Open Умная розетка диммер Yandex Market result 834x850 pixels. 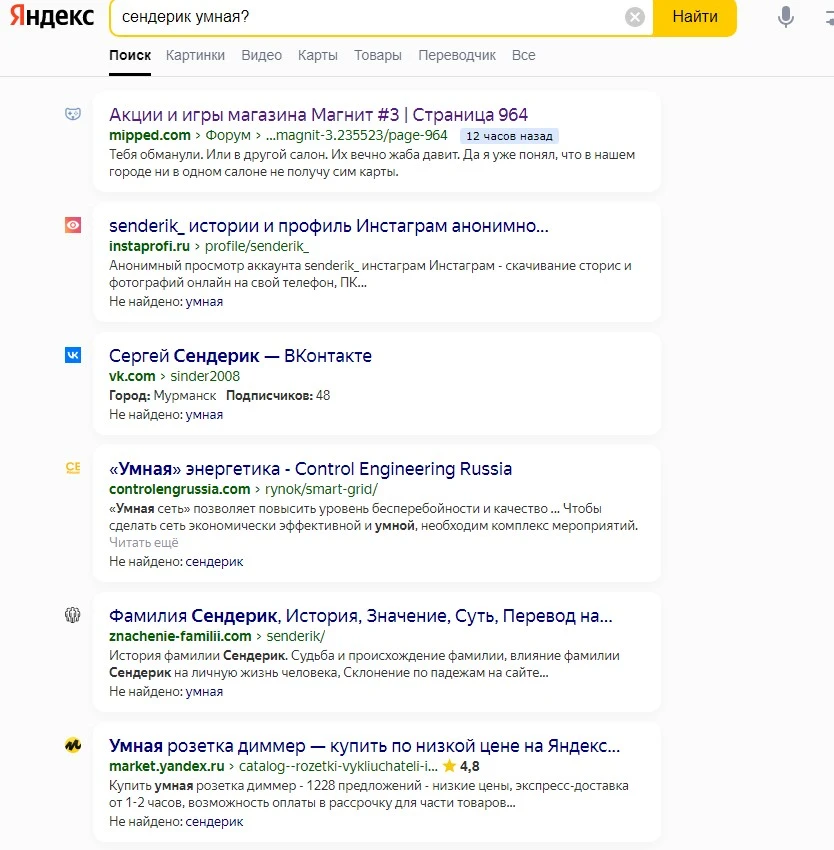click(x=364, y=746)
